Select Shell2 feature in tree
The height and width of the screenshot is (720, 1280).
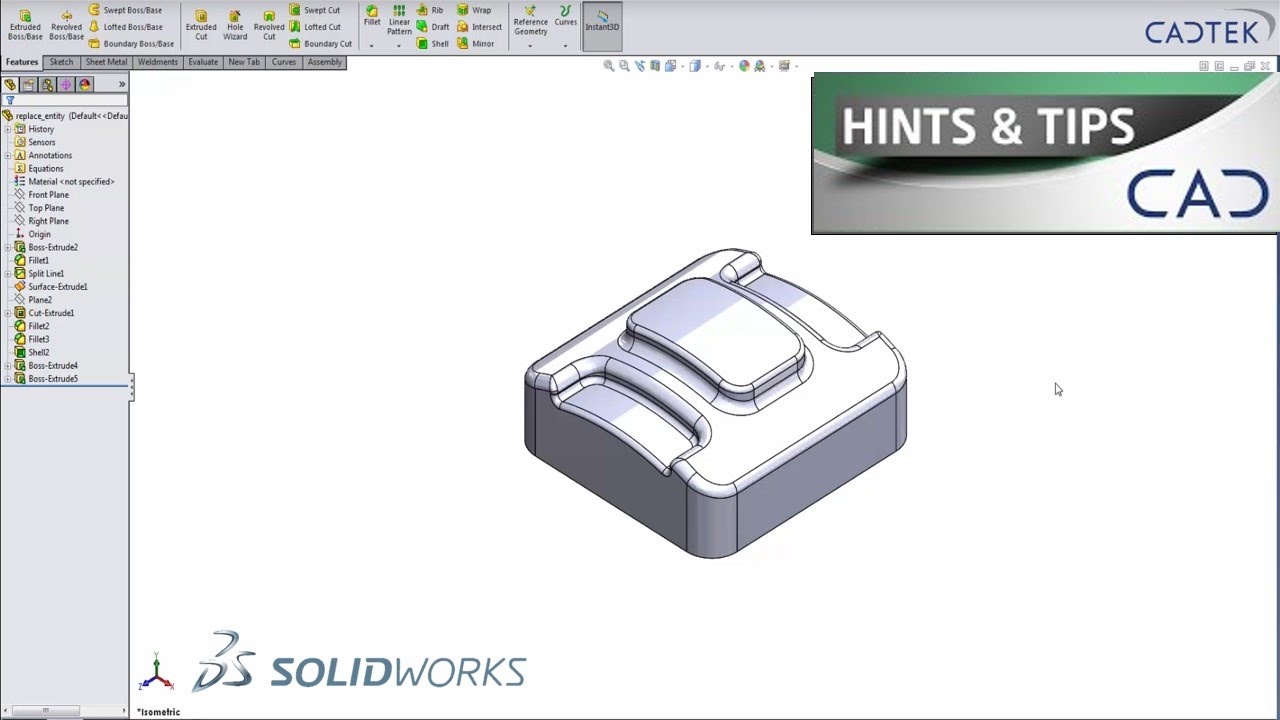32,353
